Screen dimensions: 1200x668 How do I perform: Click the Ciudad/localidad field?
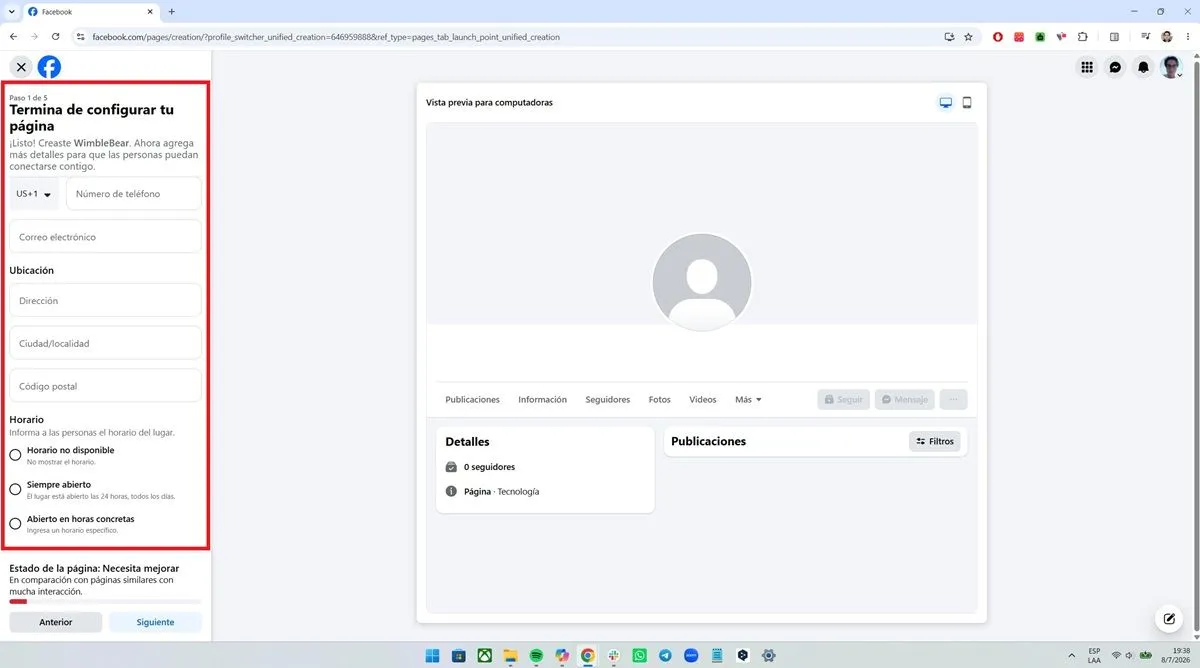tap(105, 343)
